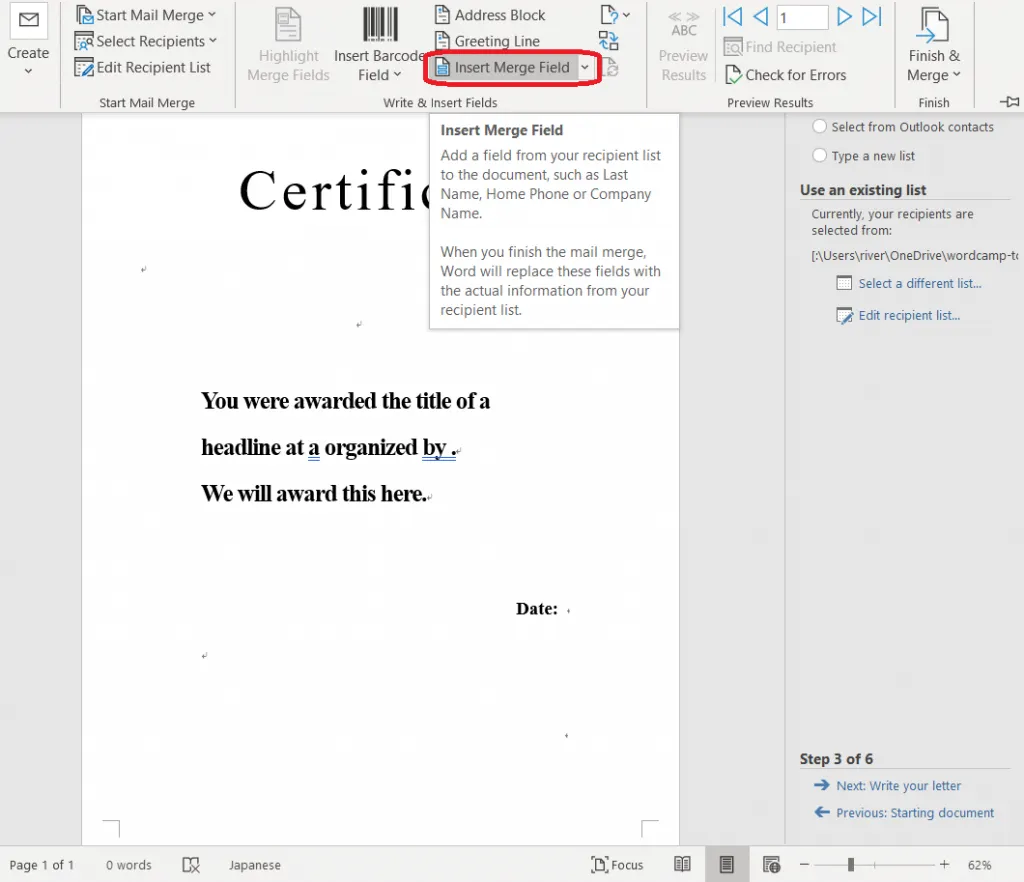Screen dimensions: 1024x882
Task: Open the Finish & Merge dropdown
Action: click(x=934, y=75)
